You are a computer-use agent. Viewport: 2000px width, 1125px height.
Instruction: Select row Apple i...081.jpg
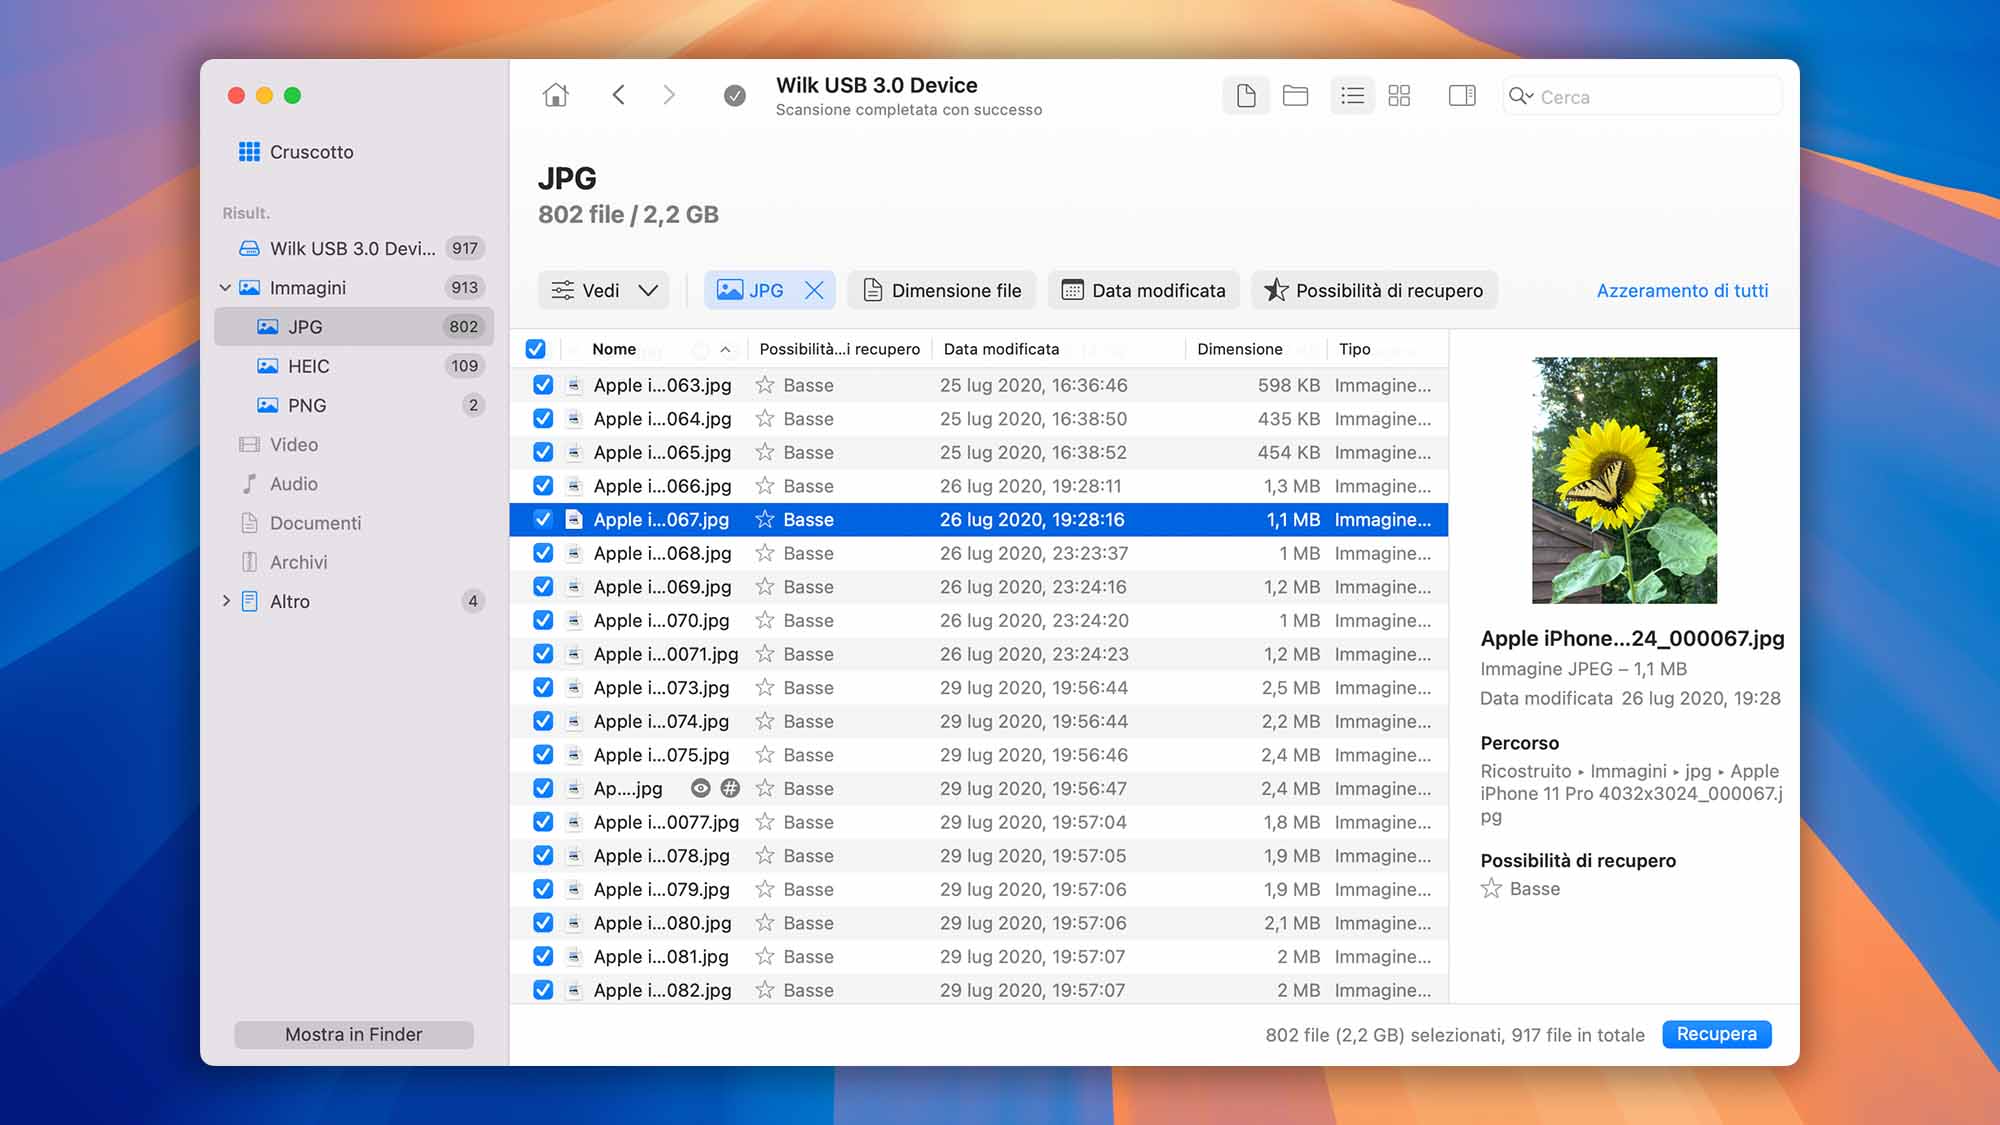click(979, 957)
